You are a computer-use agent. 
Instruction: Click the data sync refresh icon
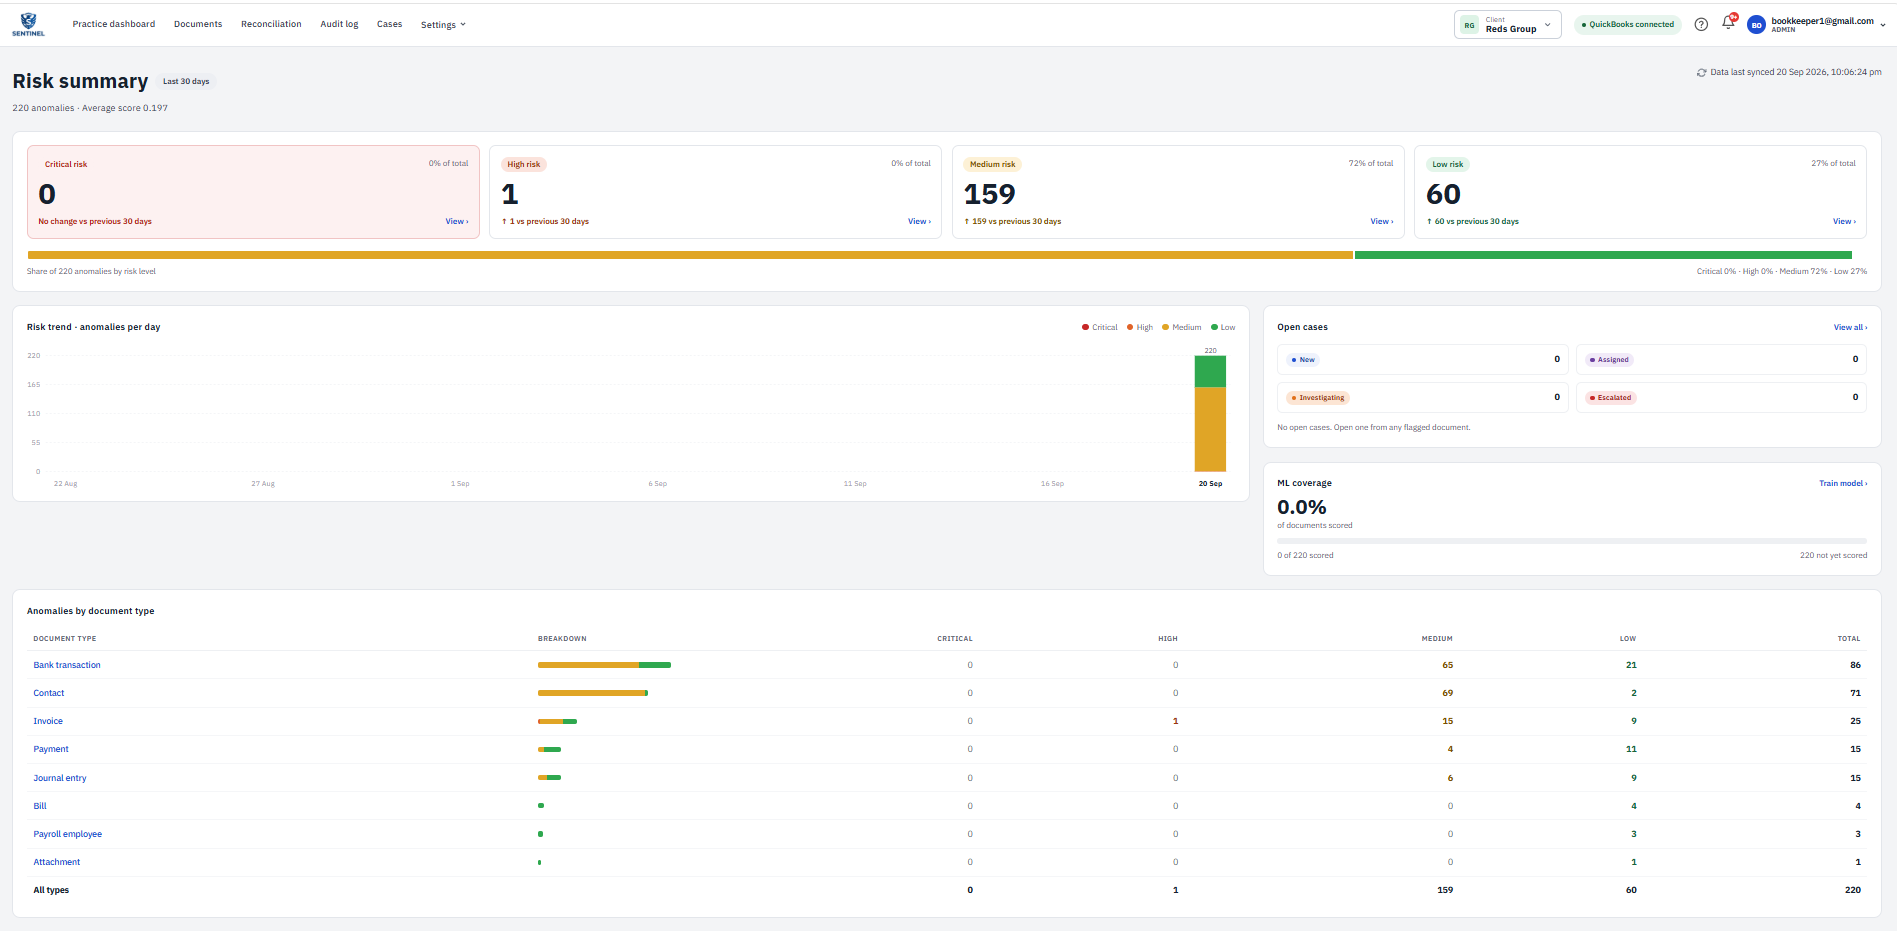pos(1701,73)
